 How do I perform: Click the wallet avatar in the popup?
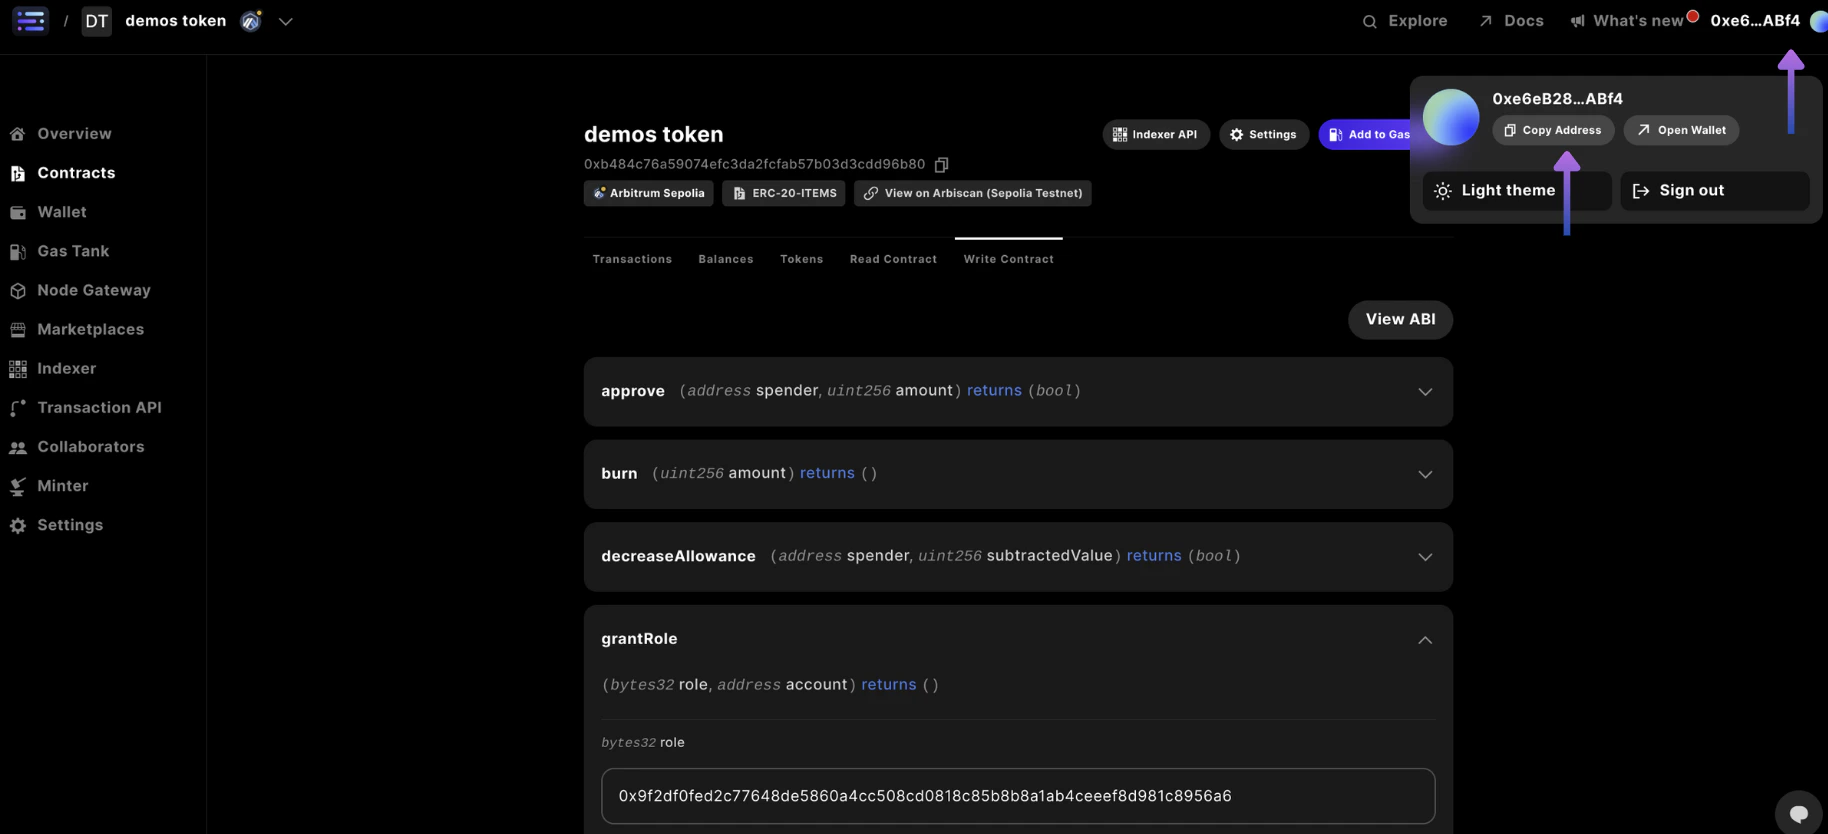[1451, 117]
